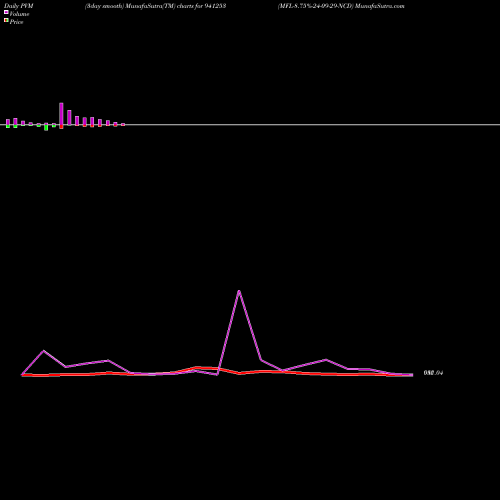This screenshot has width=500, height=500.
Task: Click the price value label beside the chart line end
Action: 433,373
